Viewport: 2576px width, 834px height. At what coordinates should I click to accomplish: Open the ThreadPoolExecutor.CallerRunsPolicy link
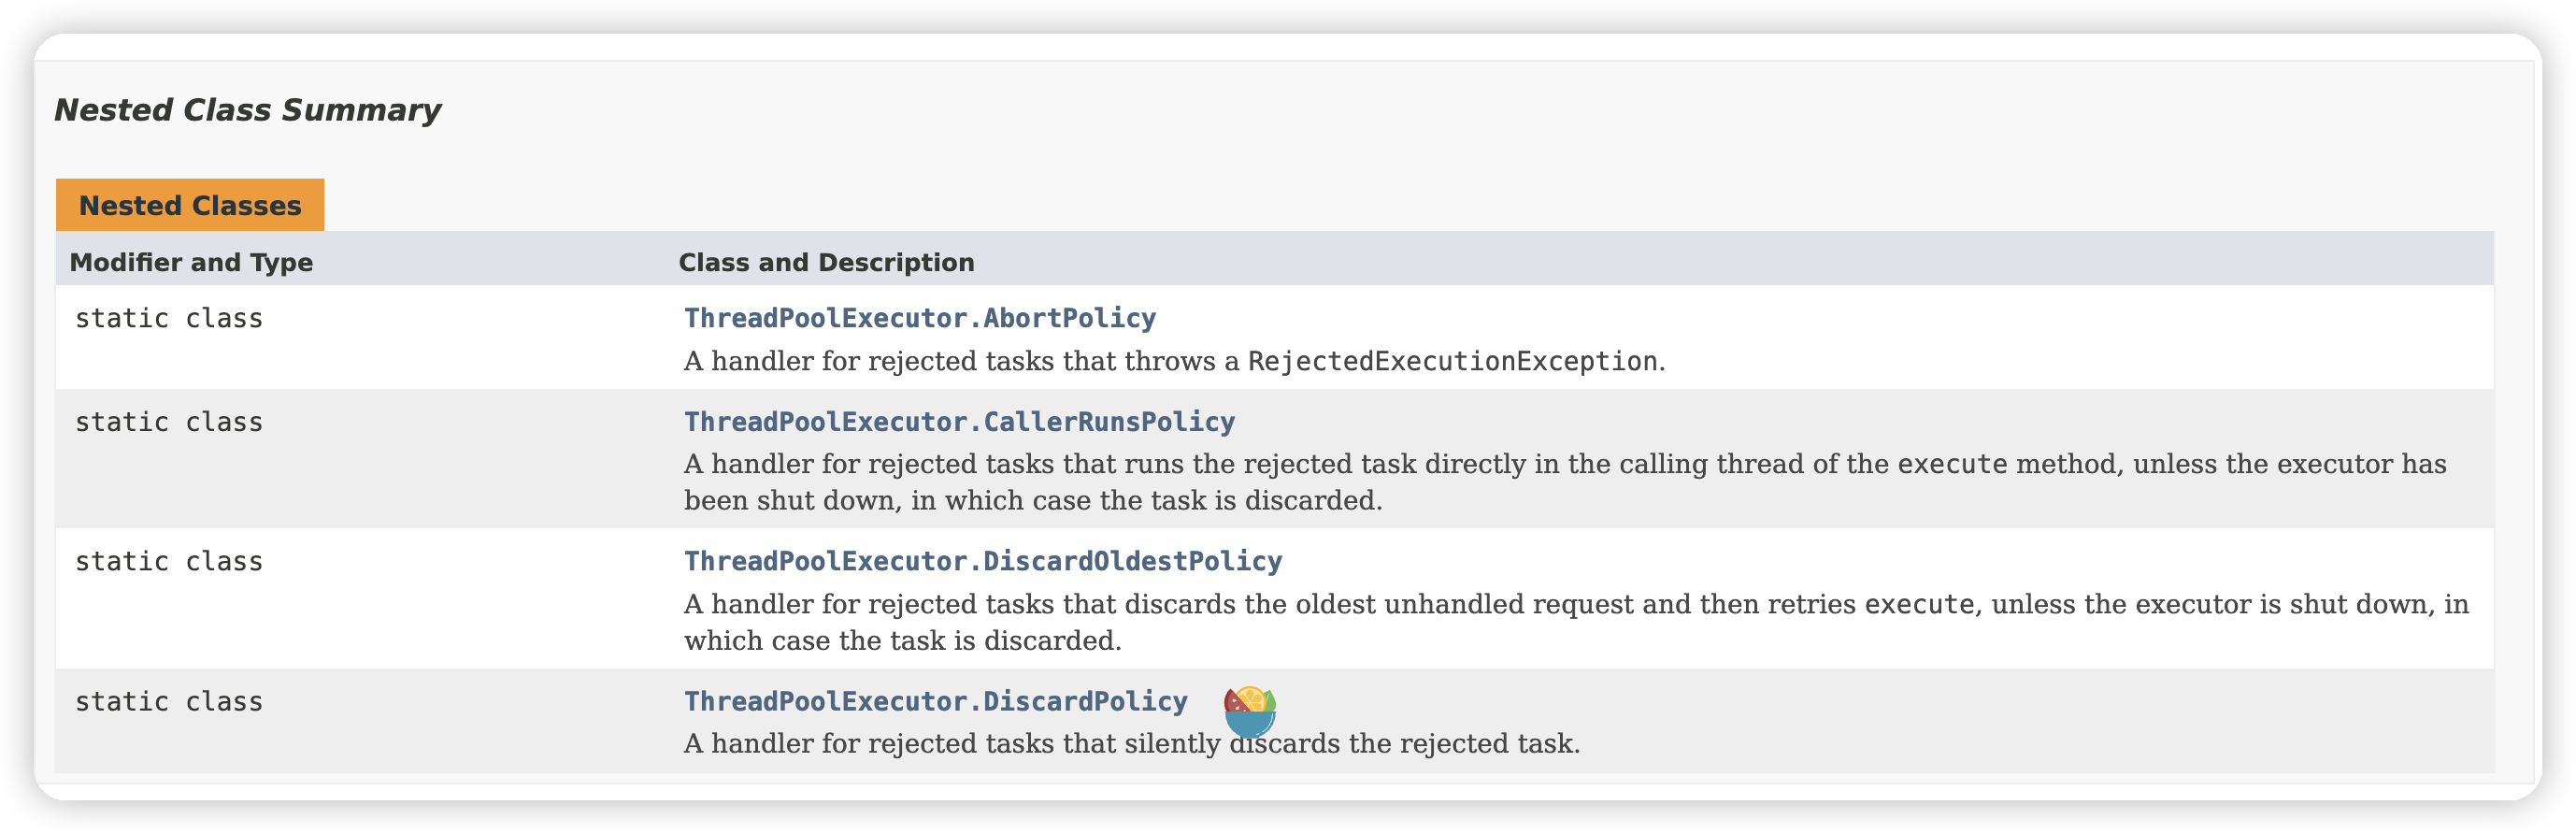pyautogui.click(x=958, y=422)
